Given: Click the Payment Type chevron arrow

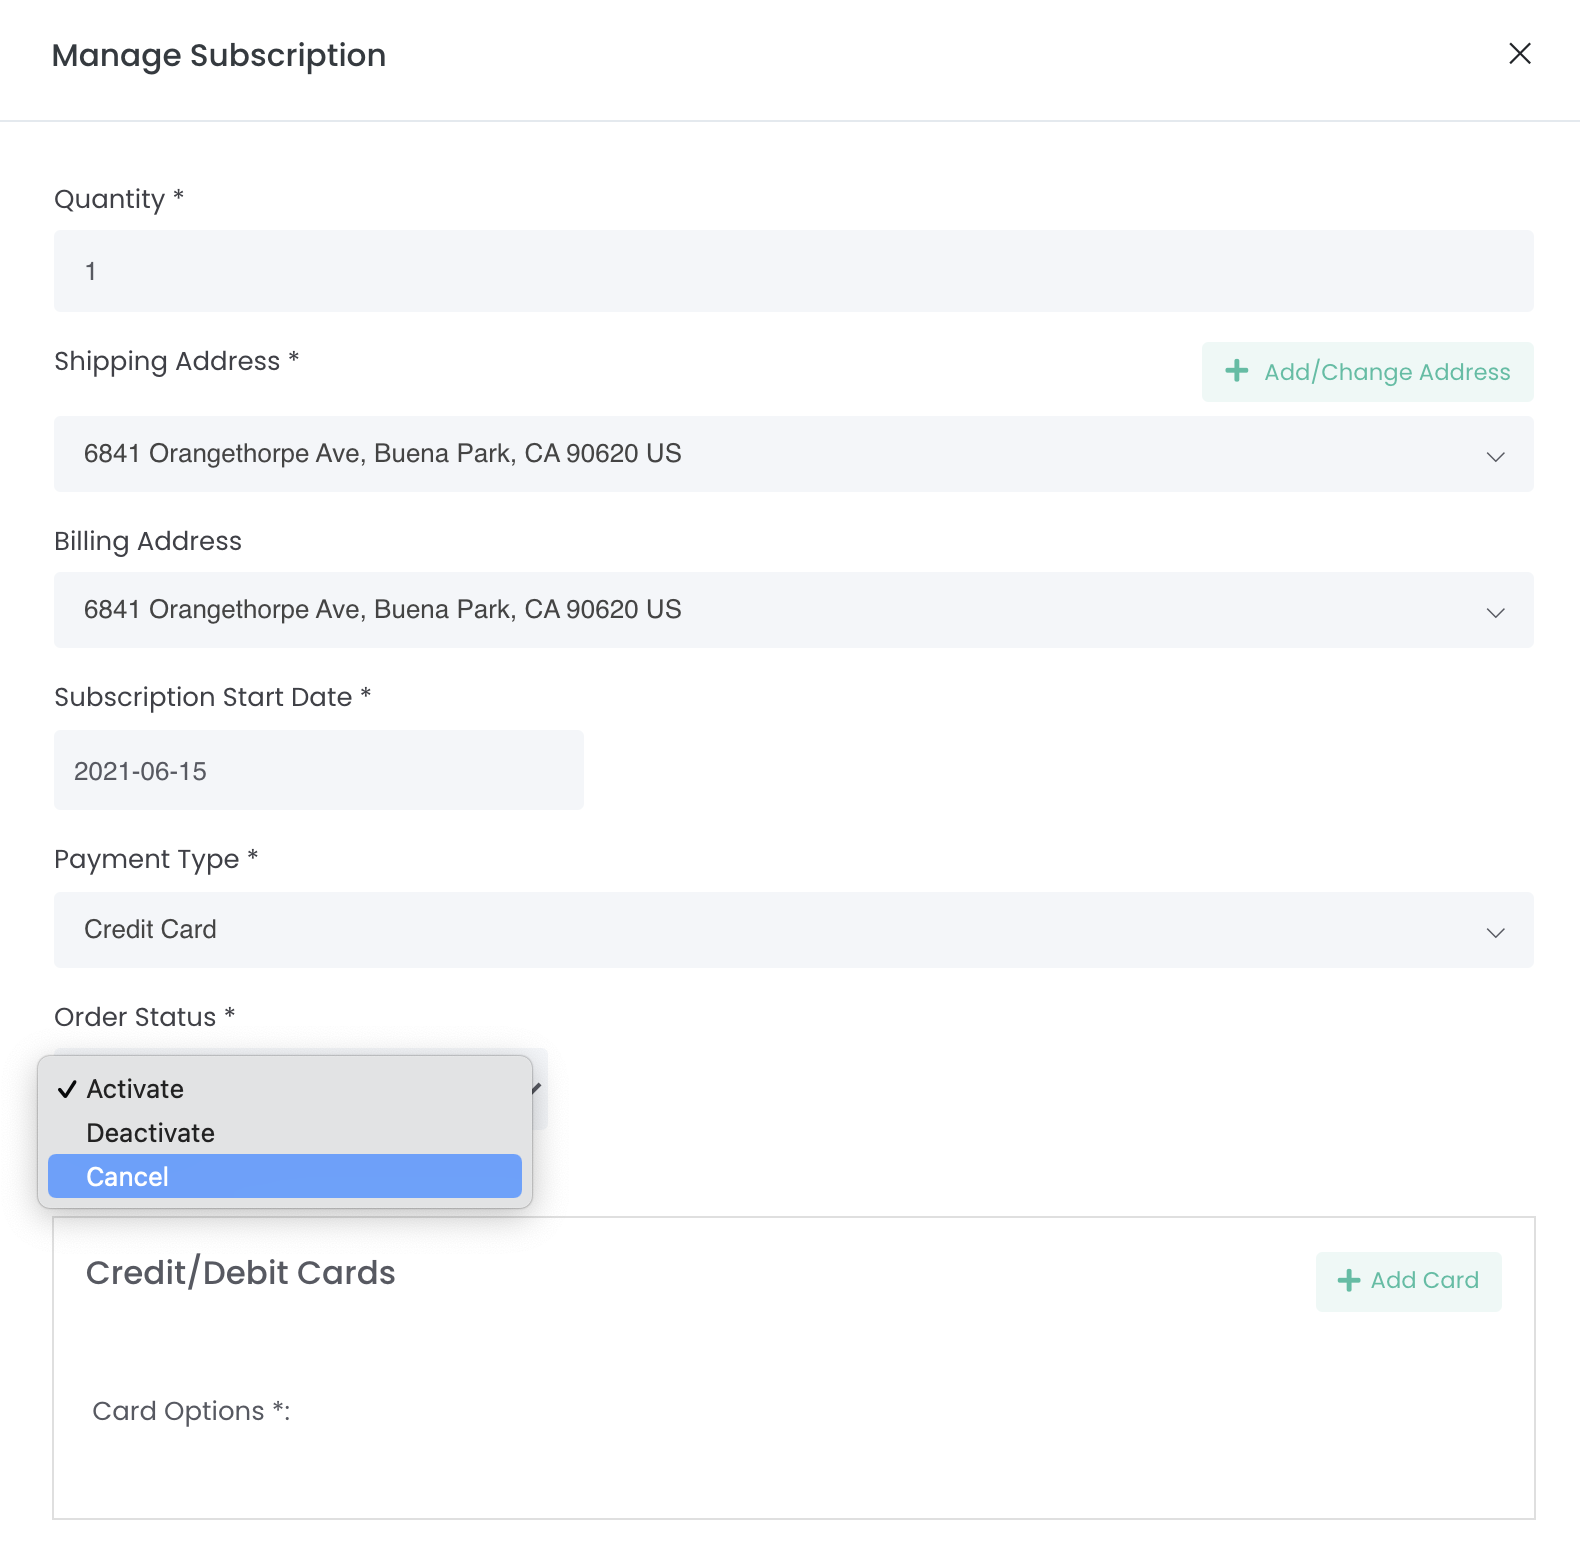Looking at the screenshot, I should (x=1495, y=932).
